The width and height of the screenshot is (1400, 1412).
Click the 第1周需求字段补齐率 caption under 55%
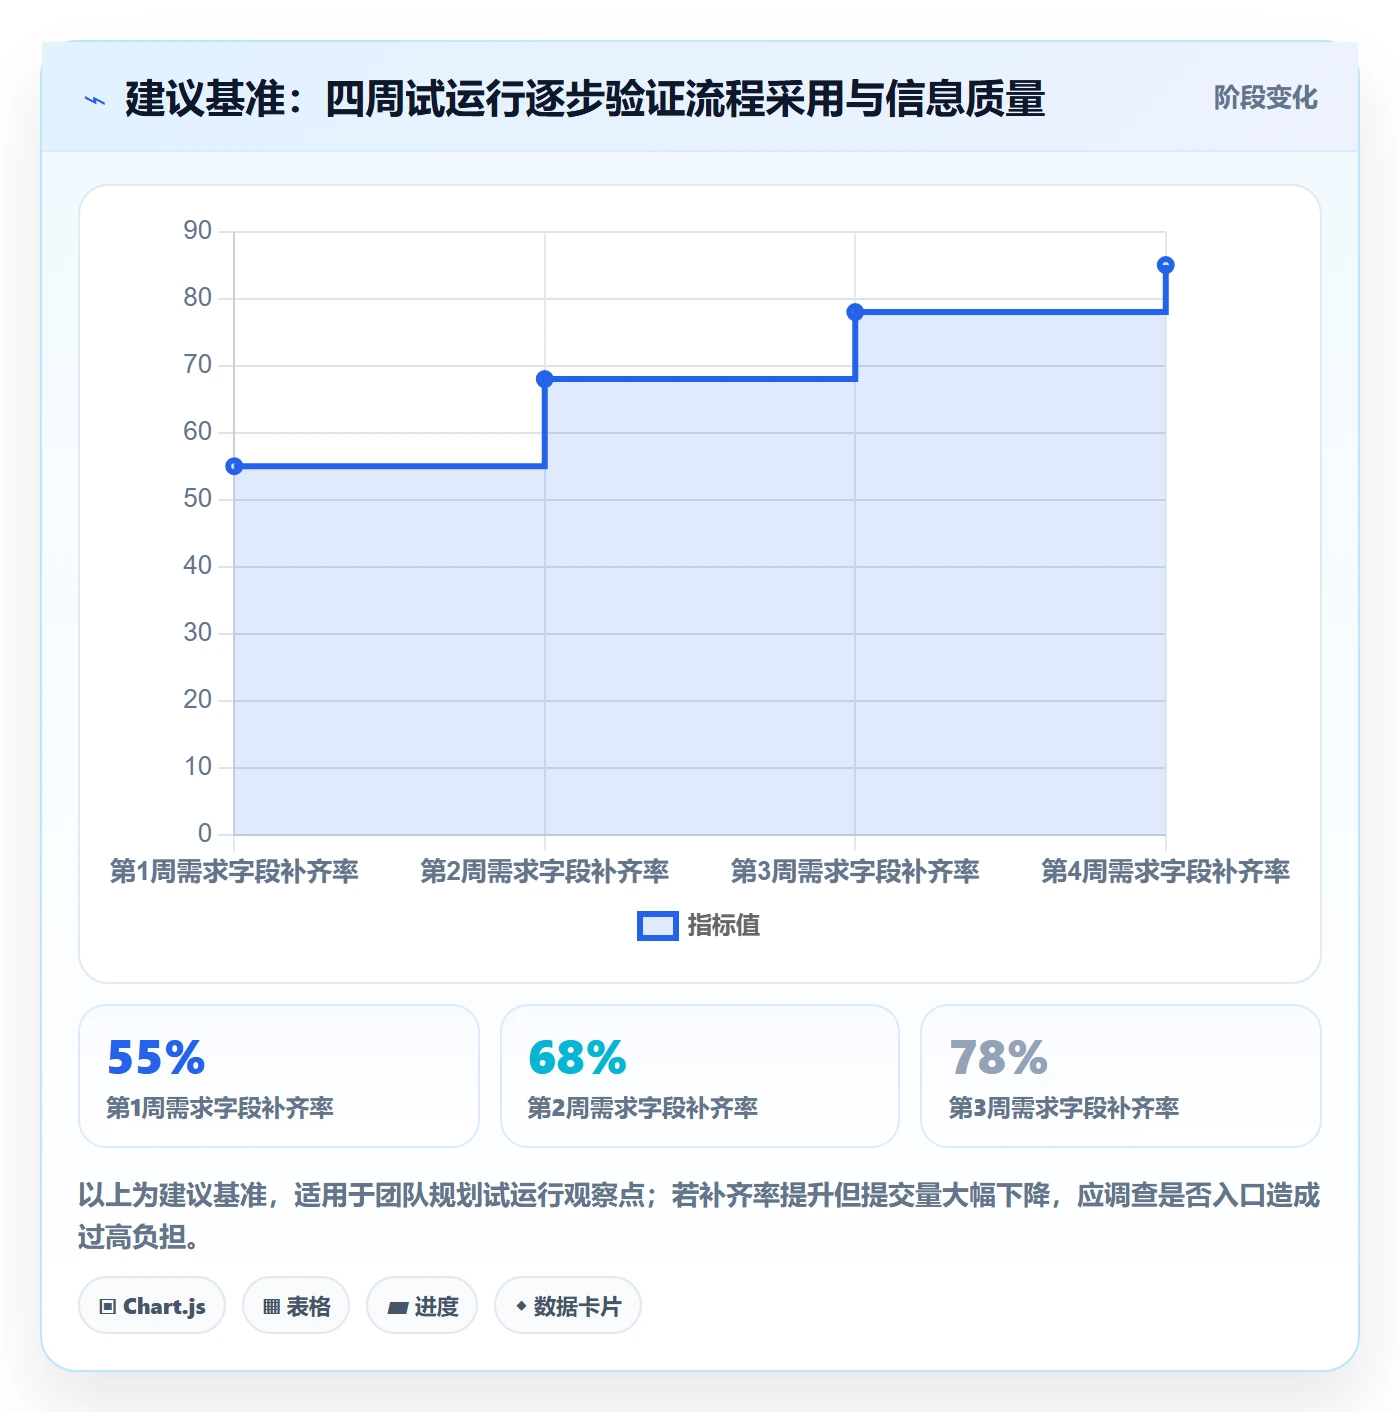[x=220, y=1108]
